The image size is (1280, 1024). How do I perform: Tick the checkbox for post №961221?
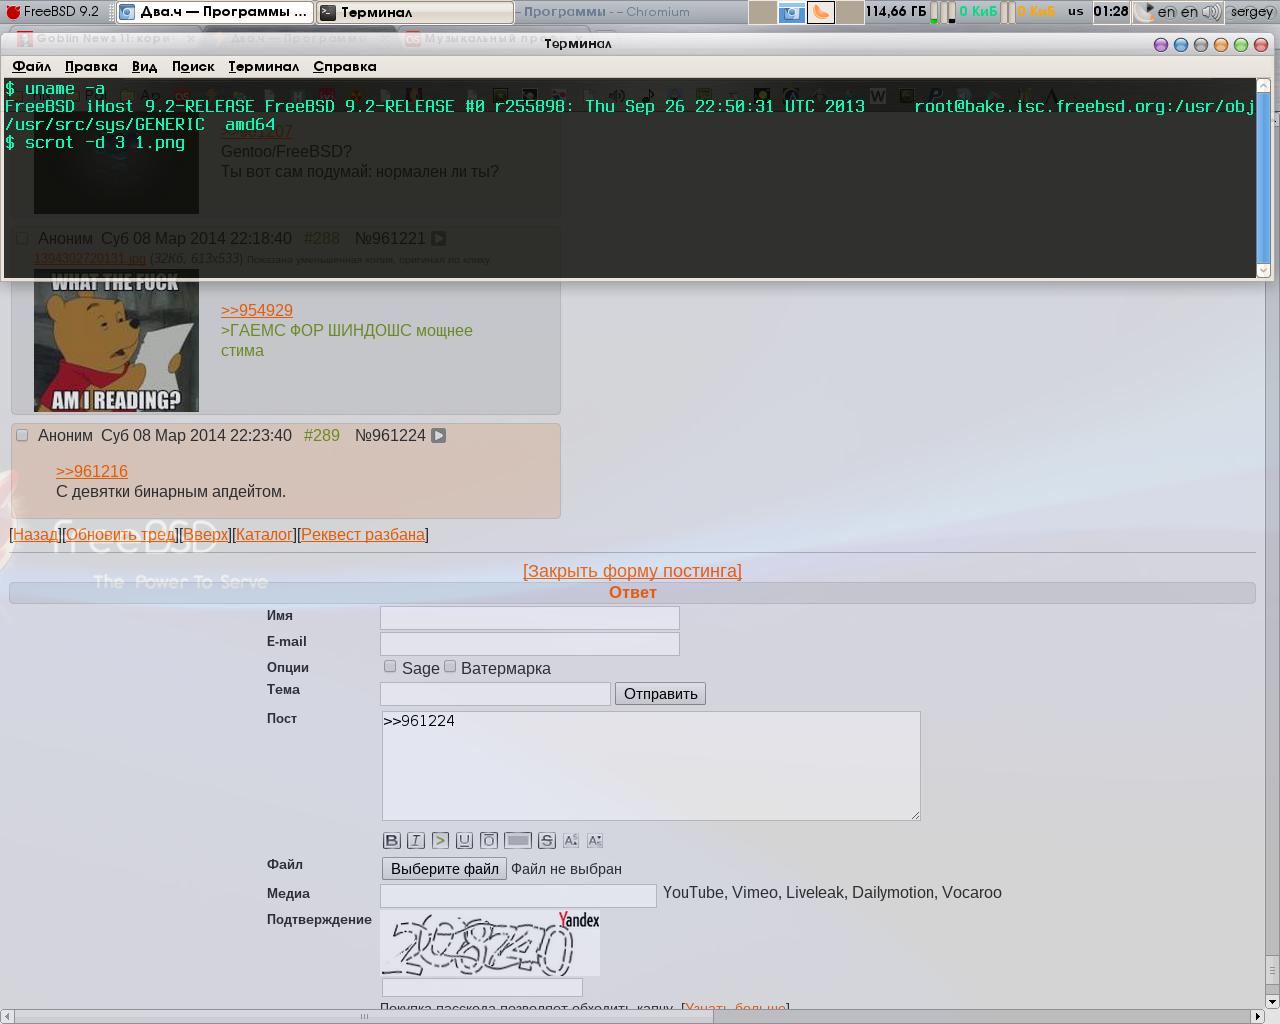[x=22, y=238]
